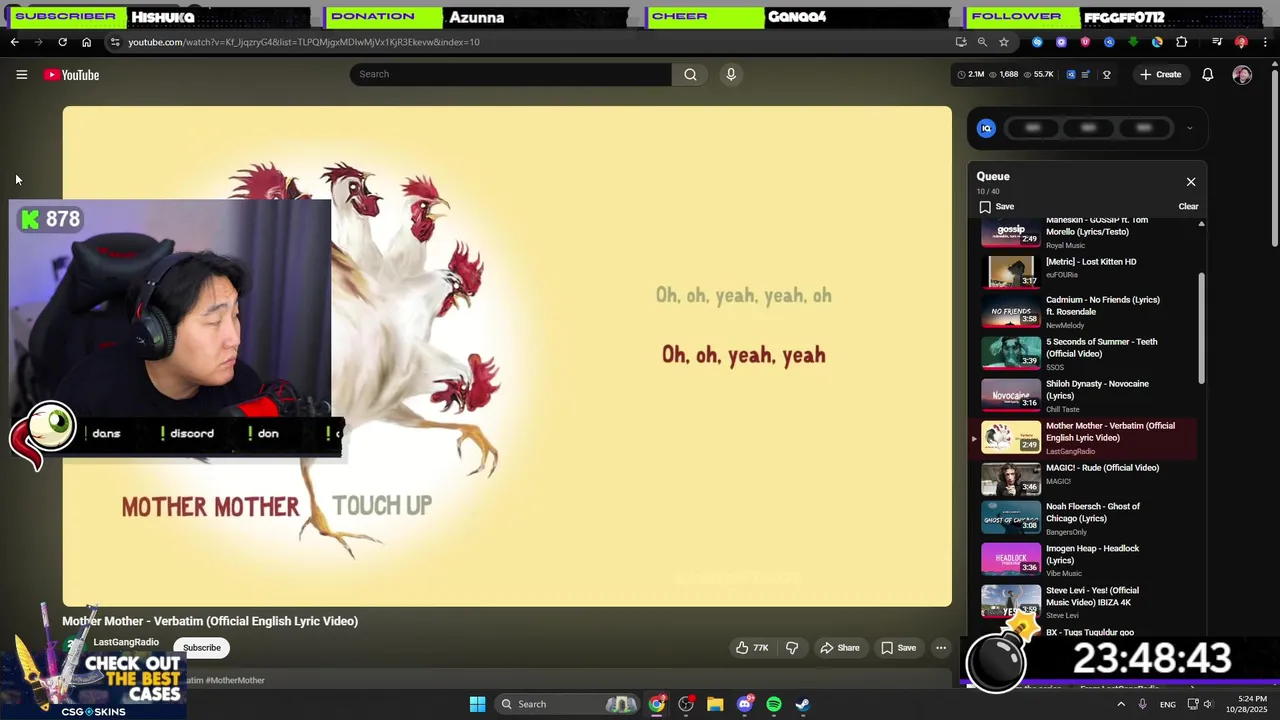Screen dimensions: 1280x720
Task: Go to YouTube home via the logo
Action: point(71,75)
